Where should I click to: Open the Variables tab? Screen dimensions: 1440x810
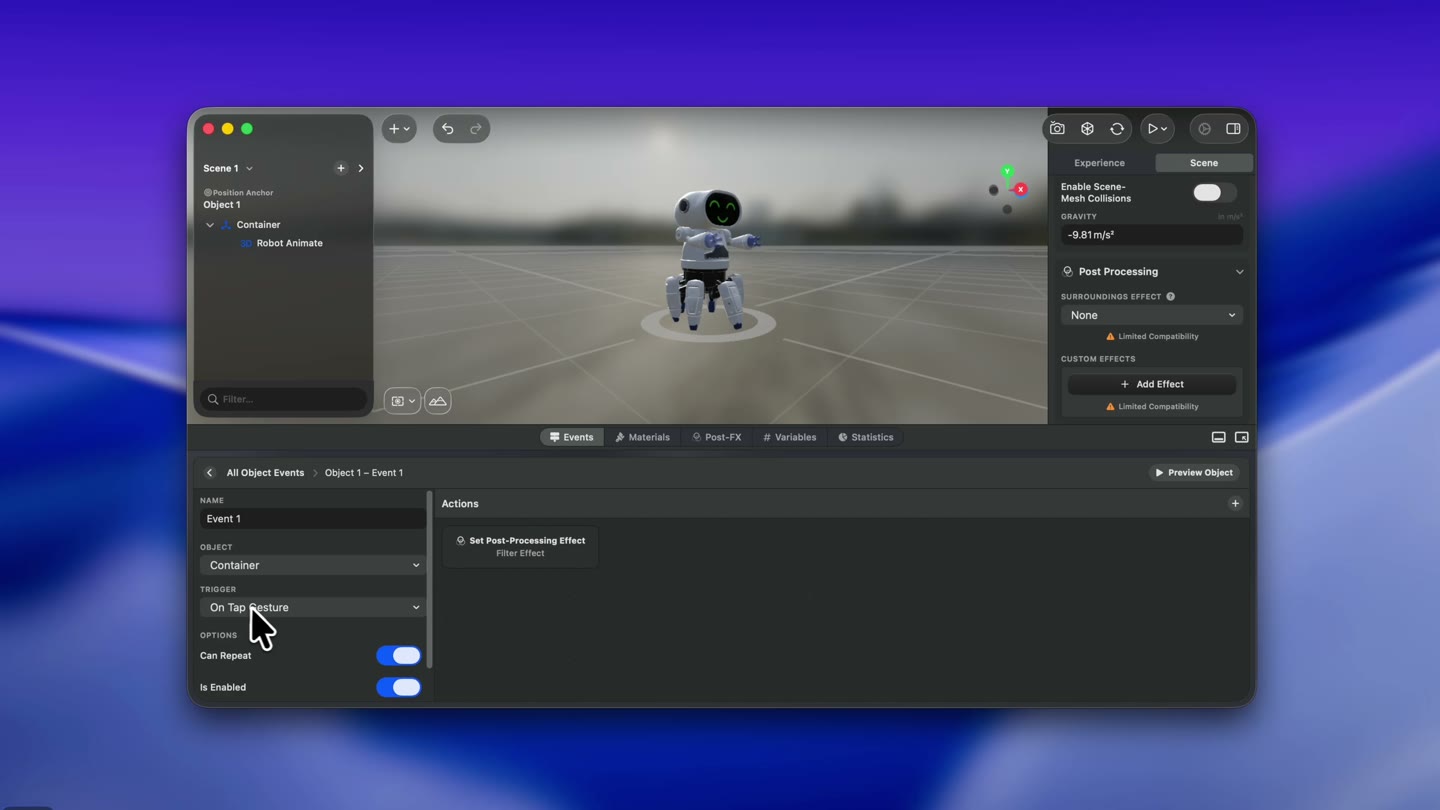[789, 437]
